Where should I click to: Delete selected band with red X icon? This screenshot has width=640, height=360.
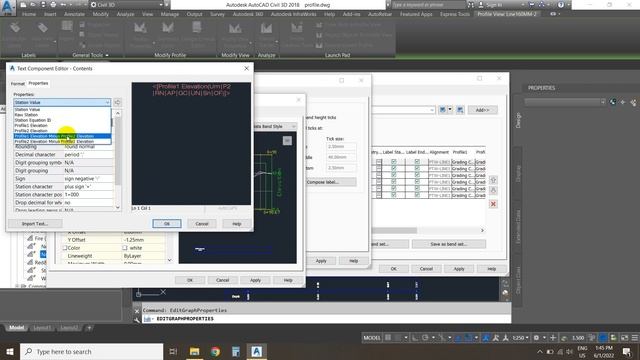click(x=493, y=204)
